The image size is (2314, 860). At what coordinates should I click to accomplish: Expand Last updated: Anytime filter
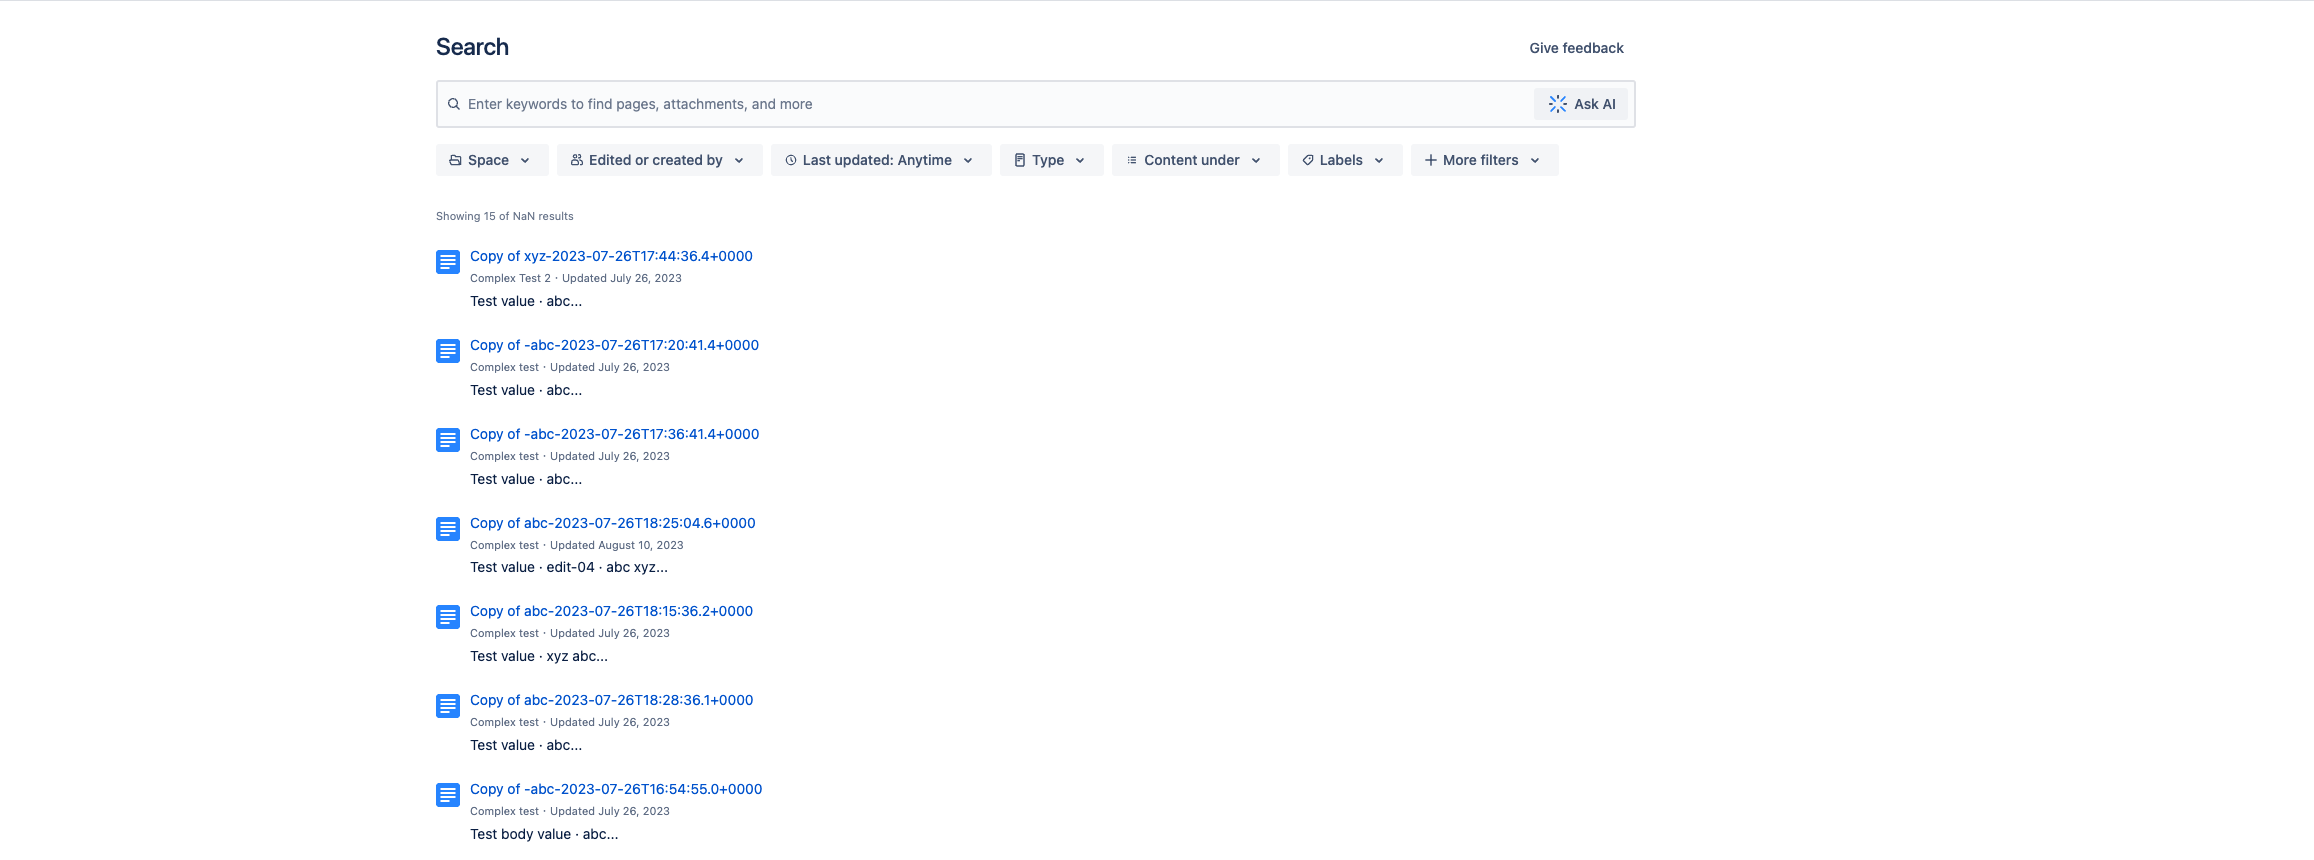881,160
